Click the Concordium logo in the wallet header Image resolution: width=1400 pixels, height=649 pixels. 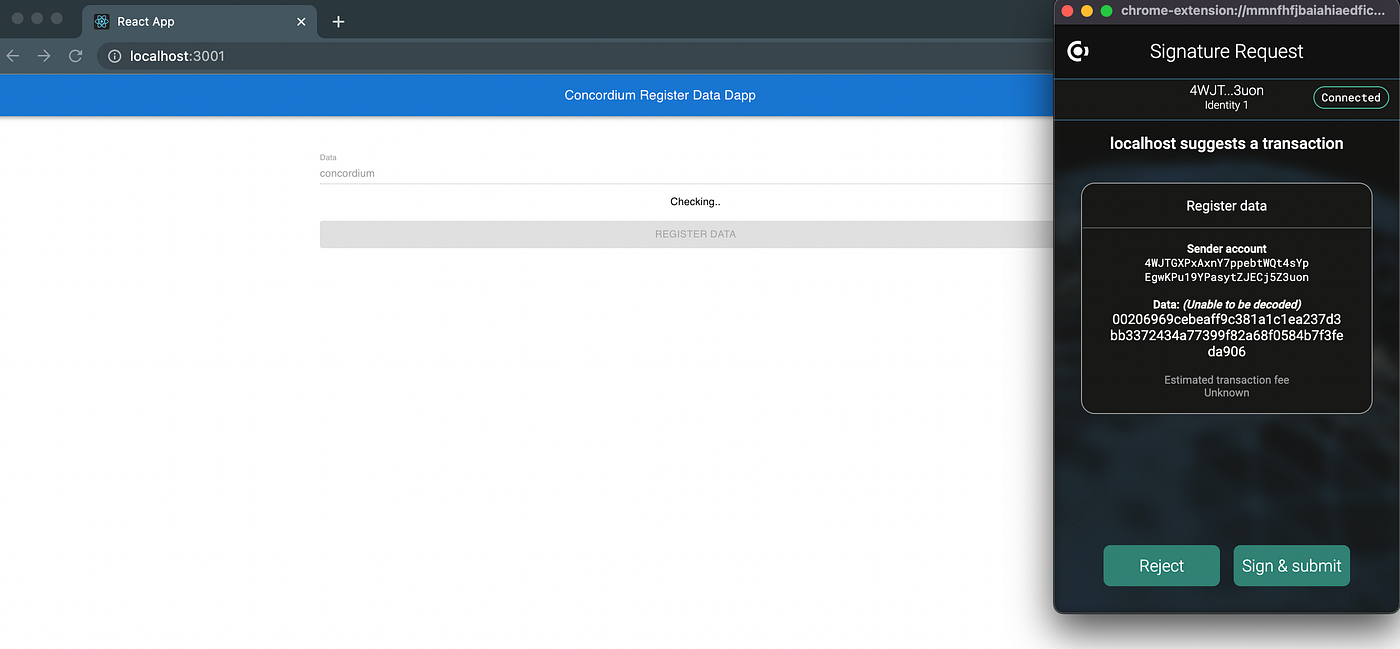click(1078, 51)
